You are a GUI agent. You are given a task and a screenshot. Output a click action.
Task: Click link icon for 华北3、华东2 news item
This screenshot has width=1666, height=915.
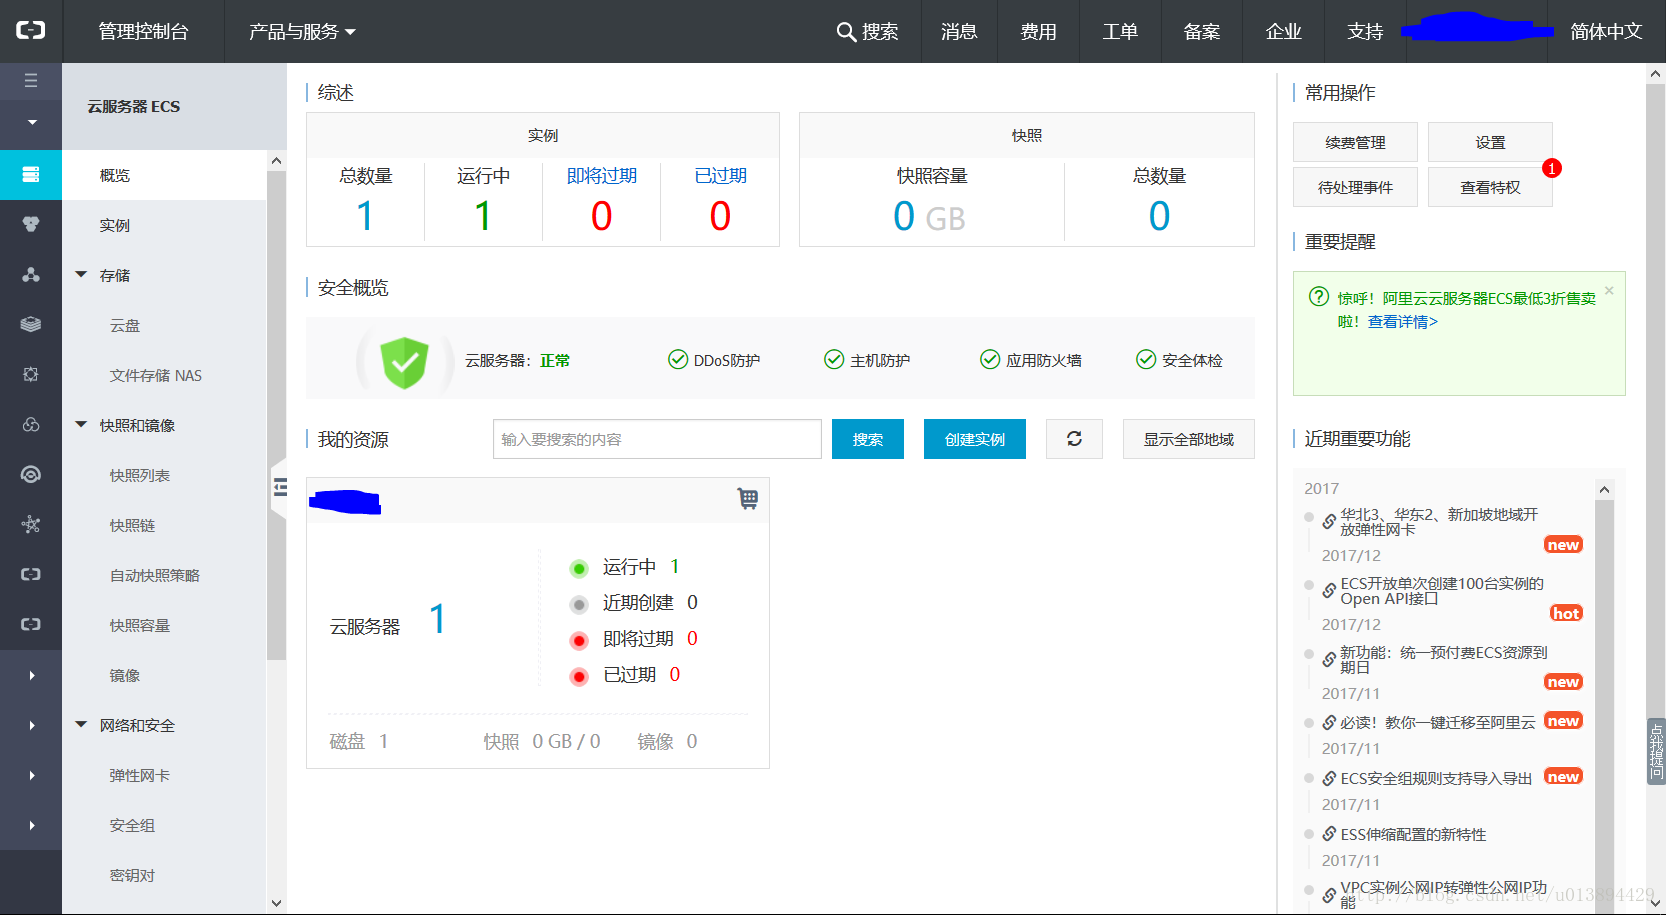1329,521
